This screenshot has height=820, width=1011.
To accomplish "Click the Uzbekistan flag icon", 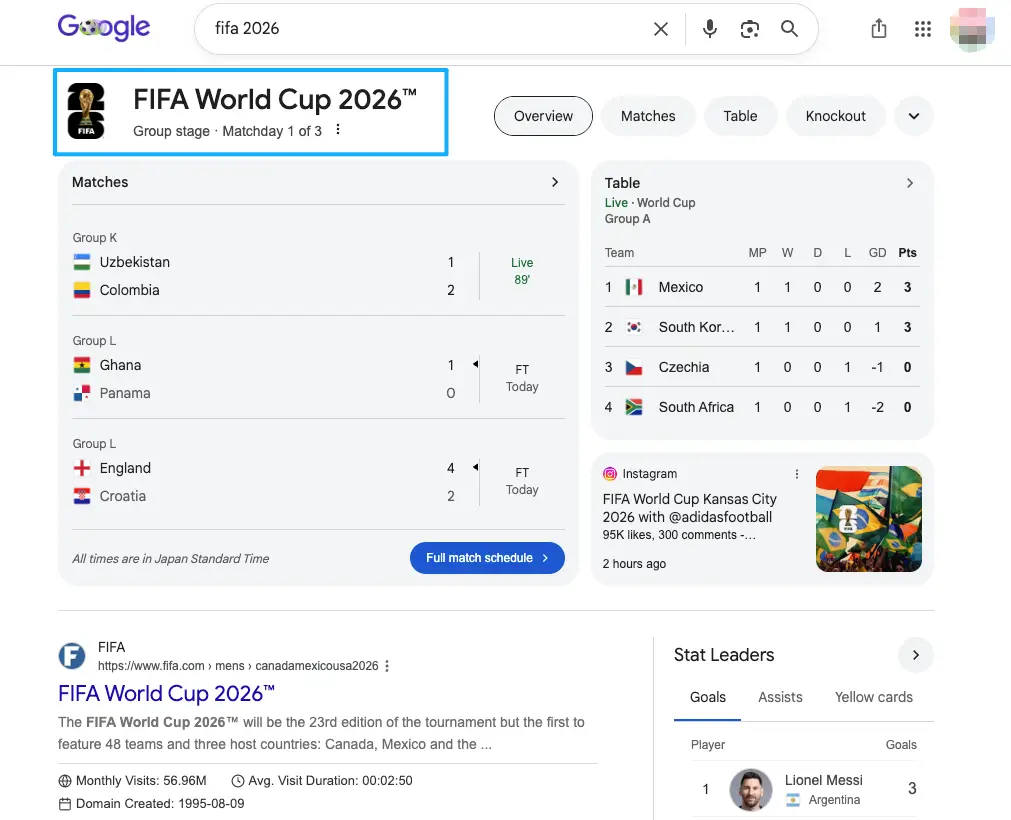I will click(82, 262).
